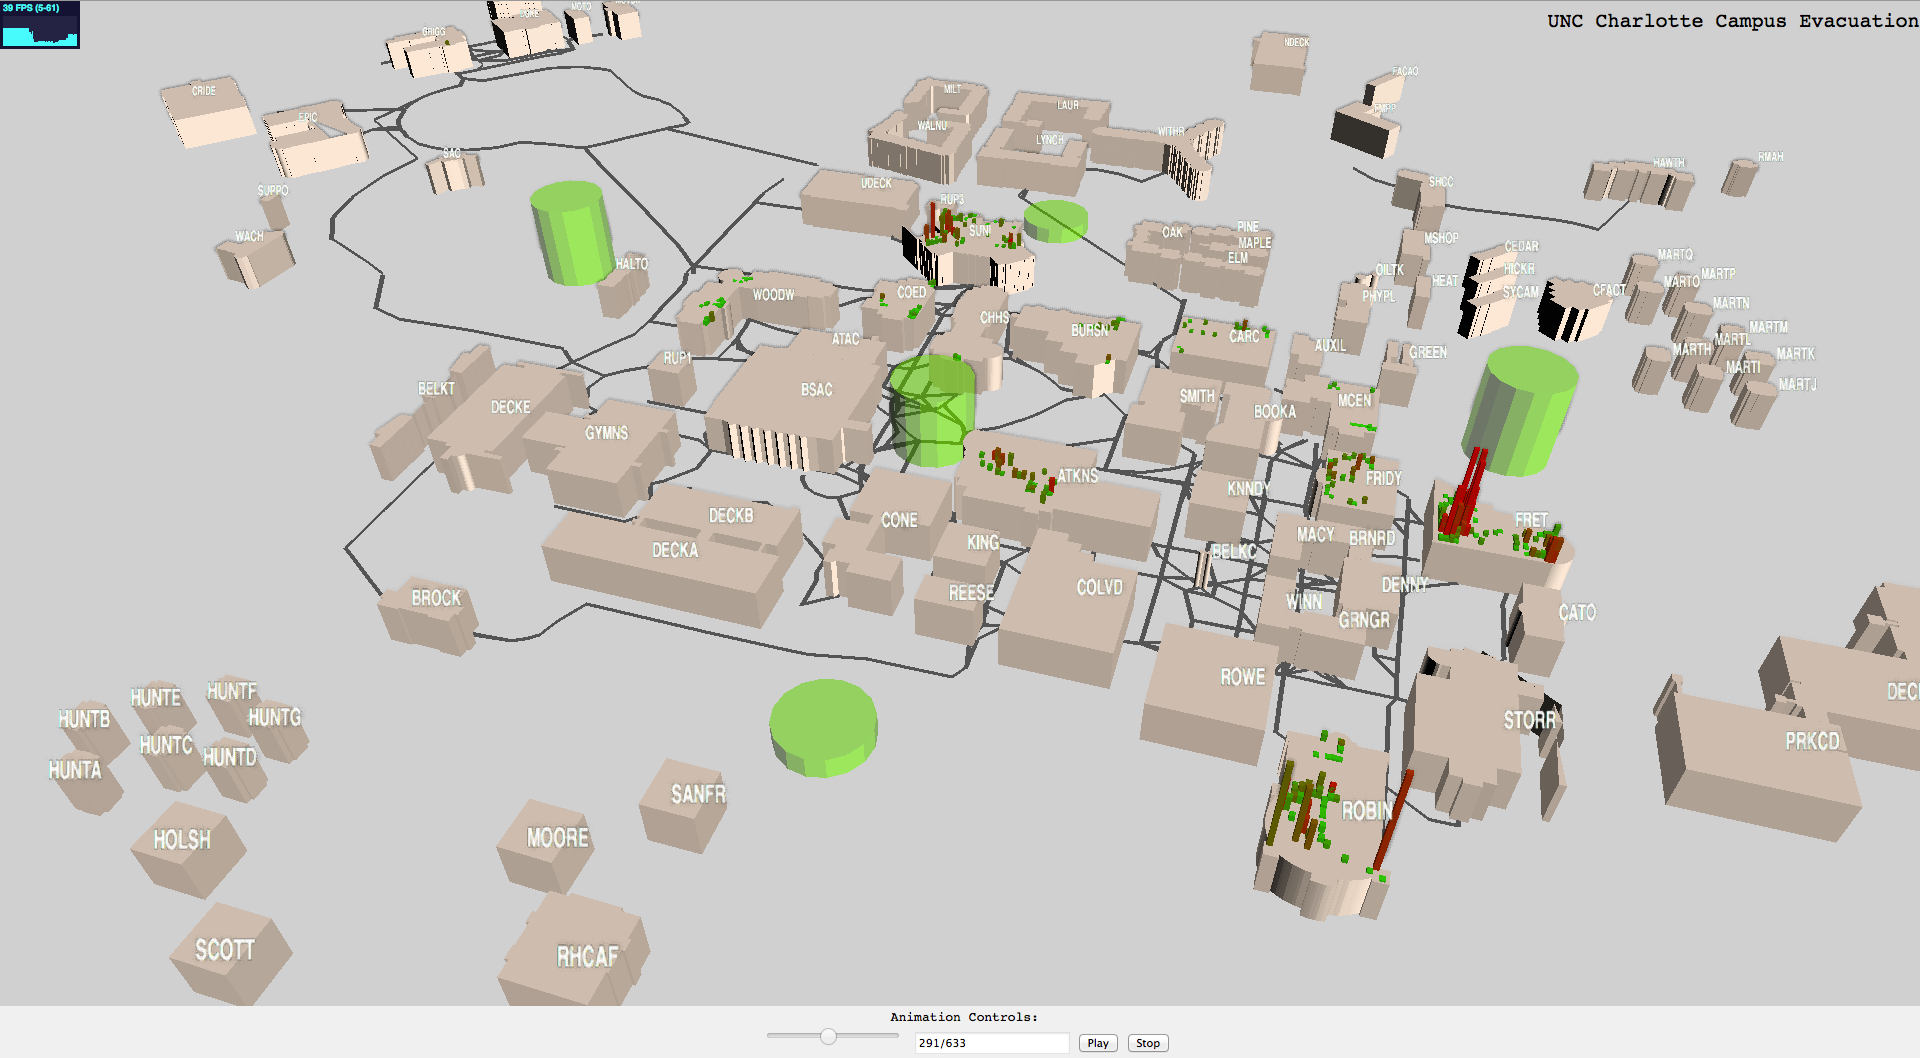This screenshot has width=1920, height=1058.
Task: Select the KNNDY building label
Action: [1248, 489]
